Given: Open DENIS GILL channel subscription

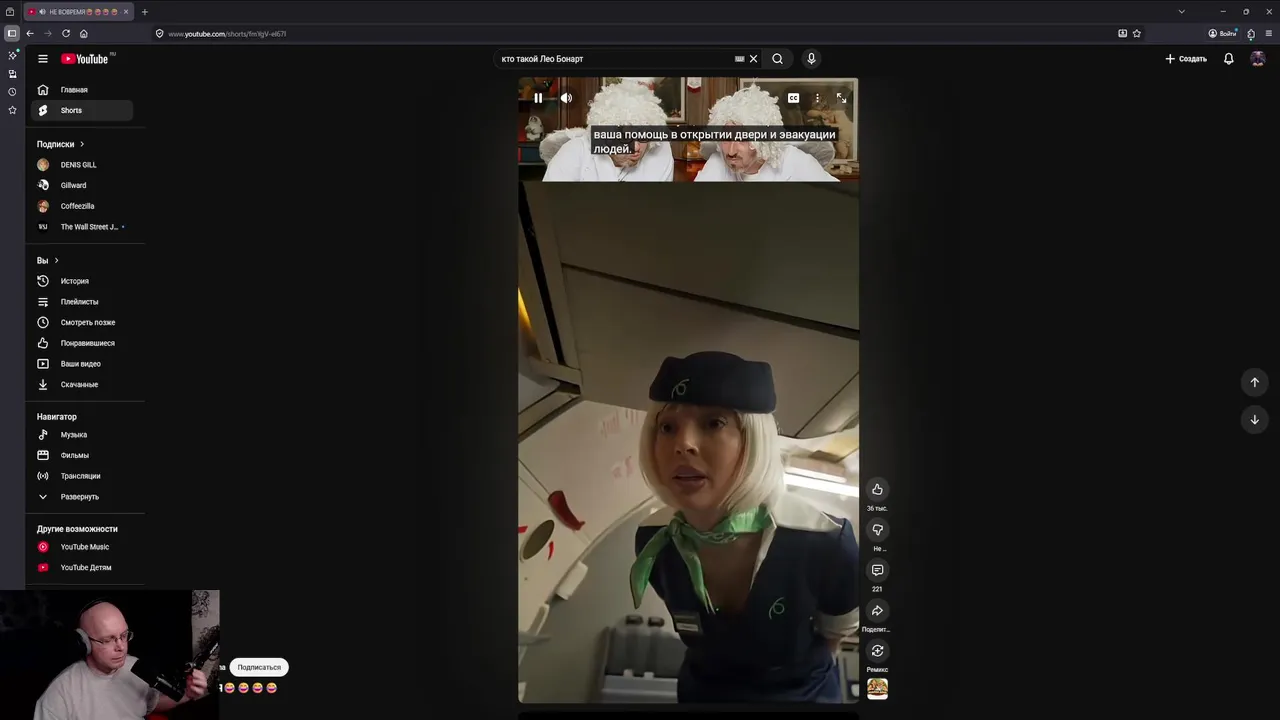Looking at the screenshot, I should (82, 165).
